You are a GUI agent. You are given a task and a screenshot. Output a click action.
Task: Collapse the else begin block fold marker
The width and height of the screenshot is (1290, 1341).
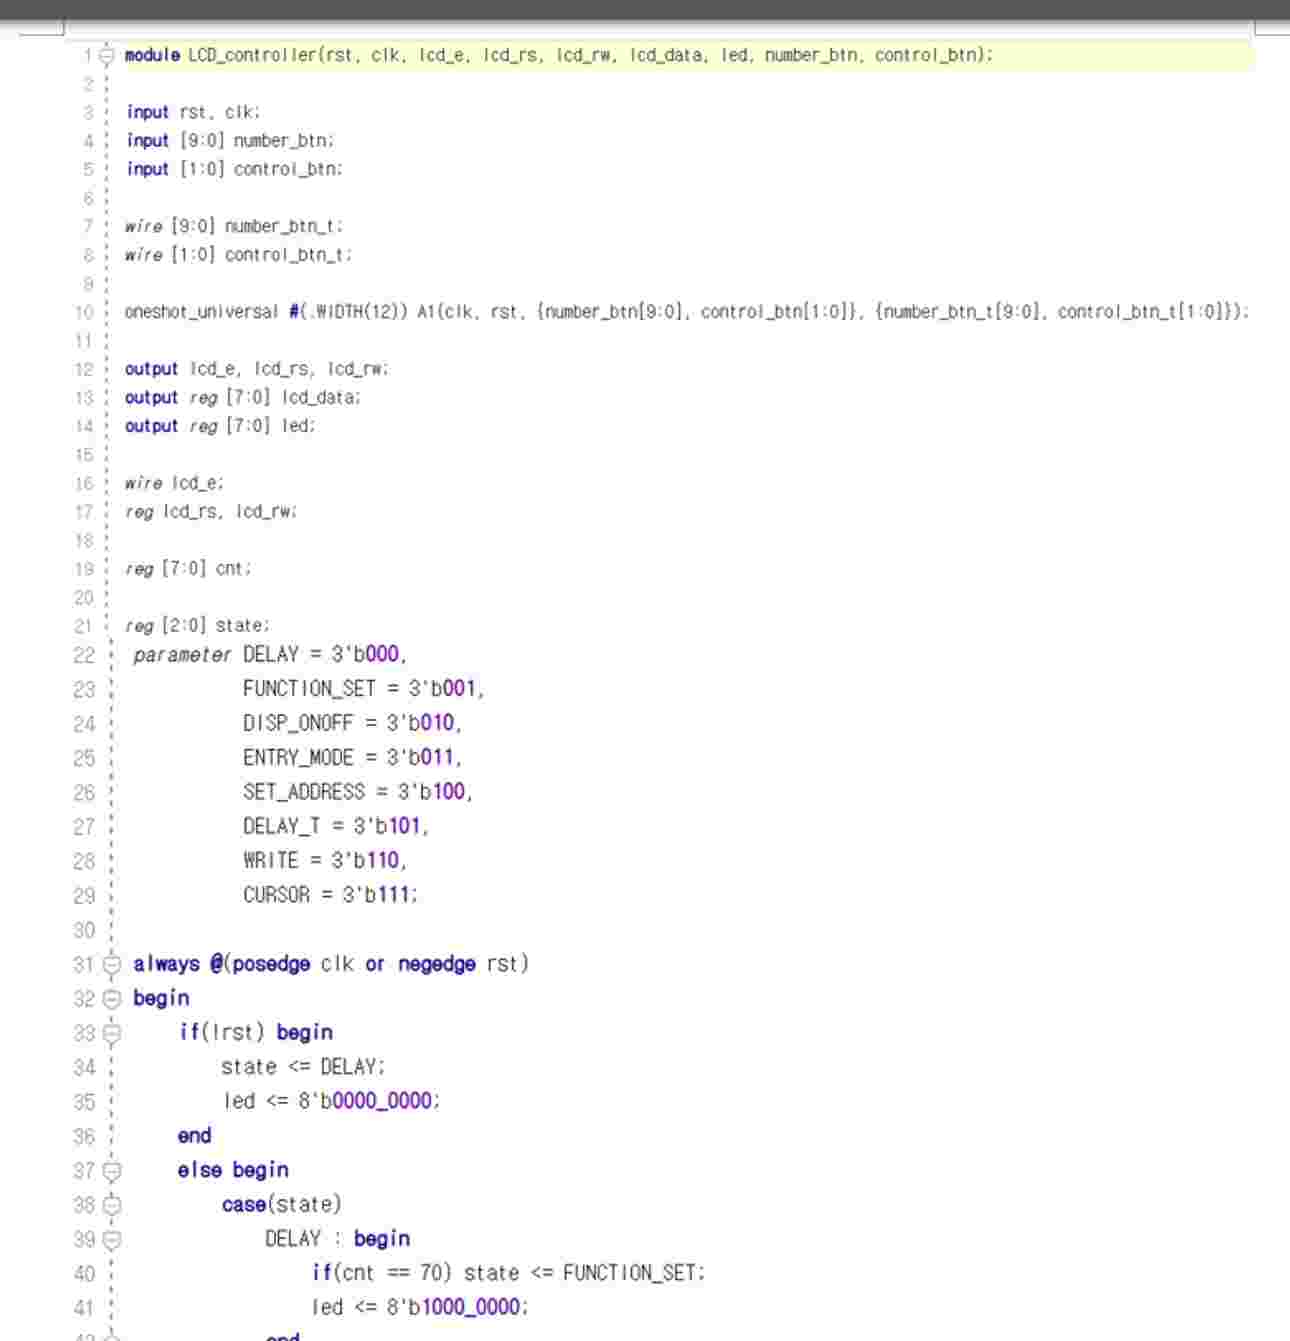pos(109,1170)
